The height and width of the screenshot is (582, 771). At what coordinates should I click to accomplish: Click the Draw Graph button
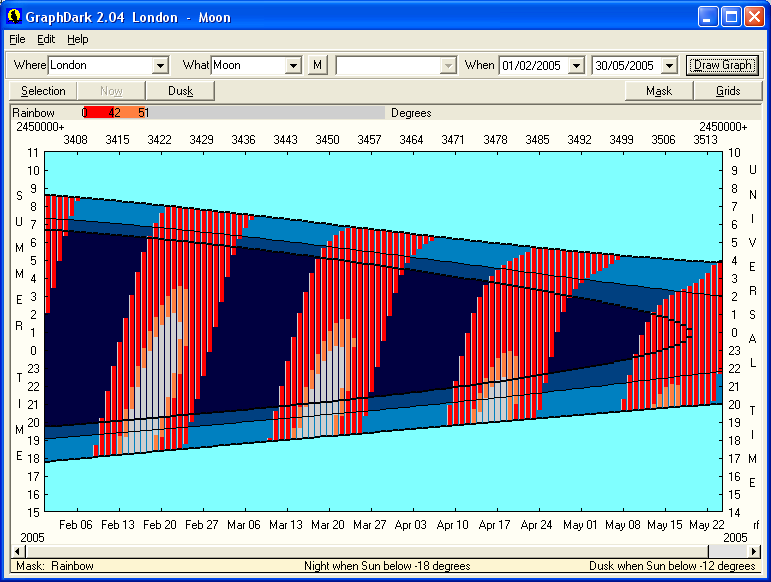point(722,65)
